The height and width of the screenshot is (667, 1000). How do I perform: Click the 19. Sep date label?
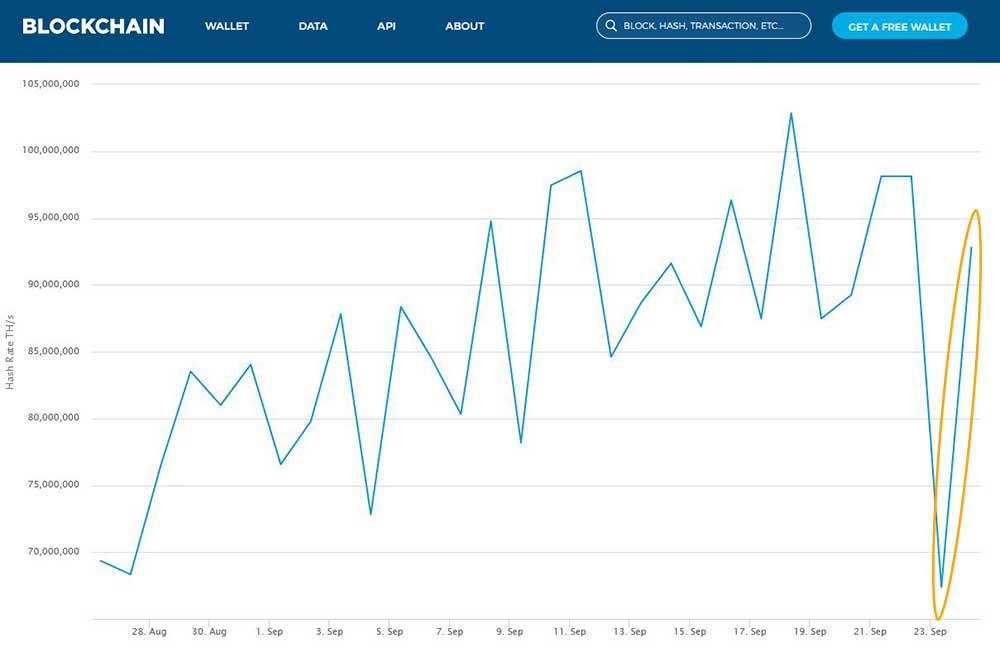810,631
